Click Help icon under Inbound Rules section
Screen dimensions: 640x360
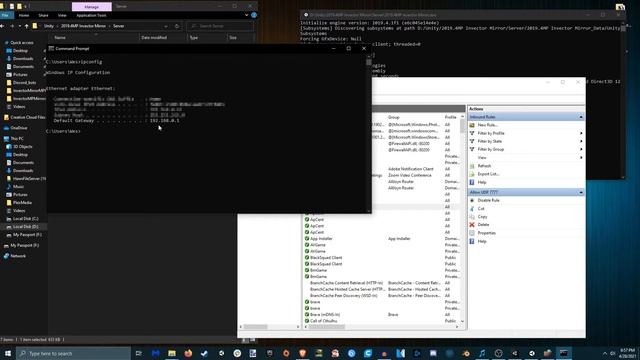point(472,182)
